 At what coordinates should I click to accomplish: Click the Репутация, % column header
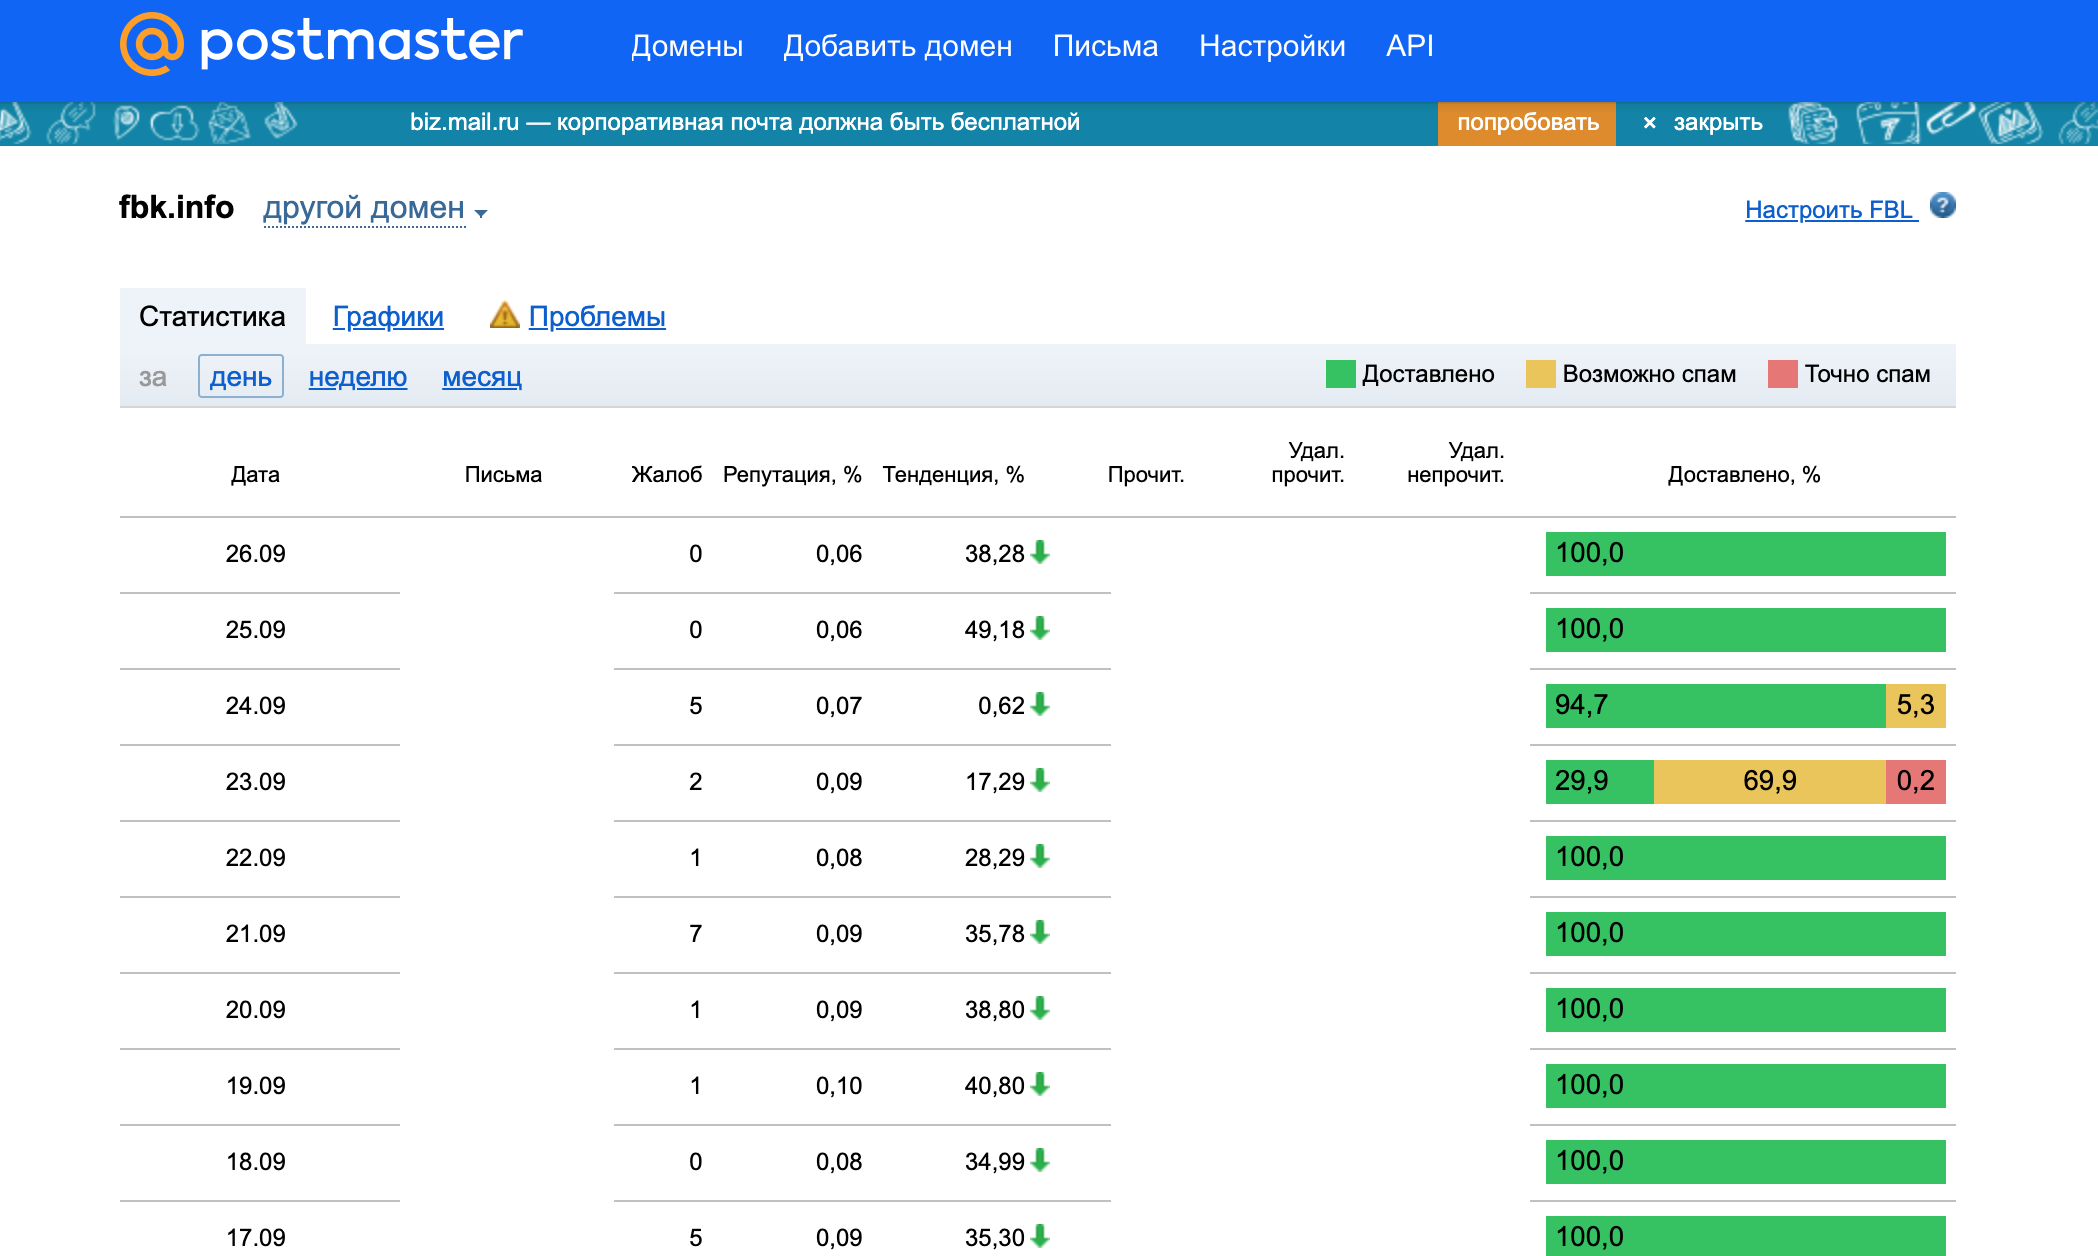pos(791,475)
